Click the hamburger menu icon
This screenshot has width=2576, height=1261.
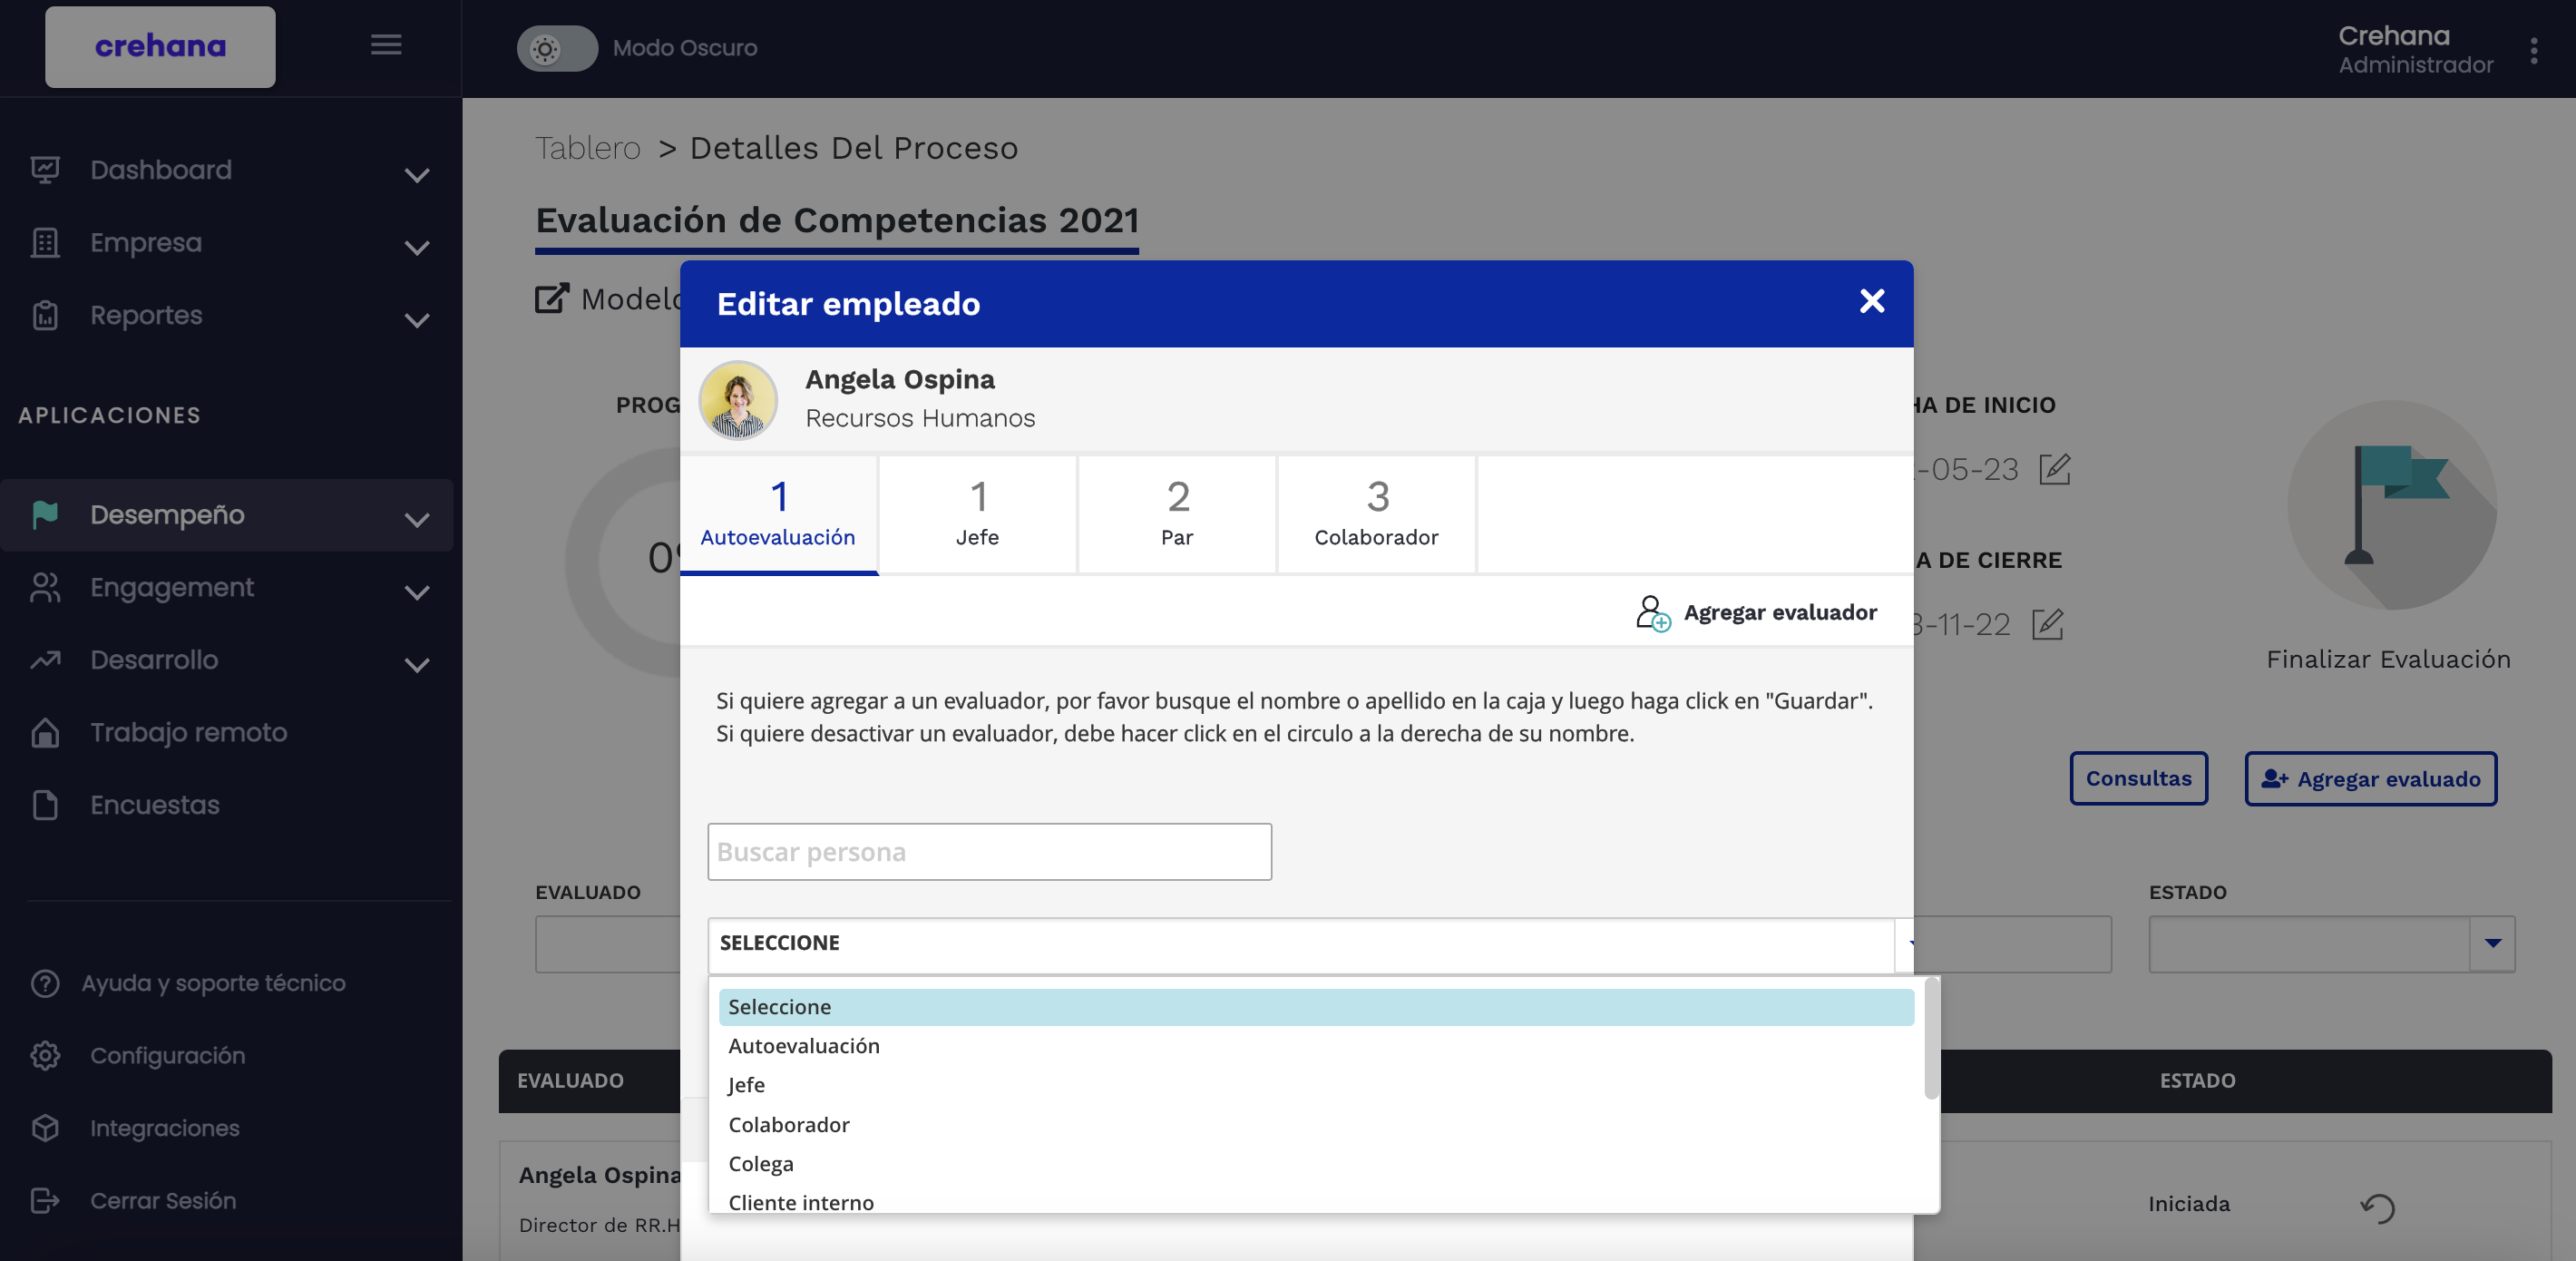(x=386, y=45)
